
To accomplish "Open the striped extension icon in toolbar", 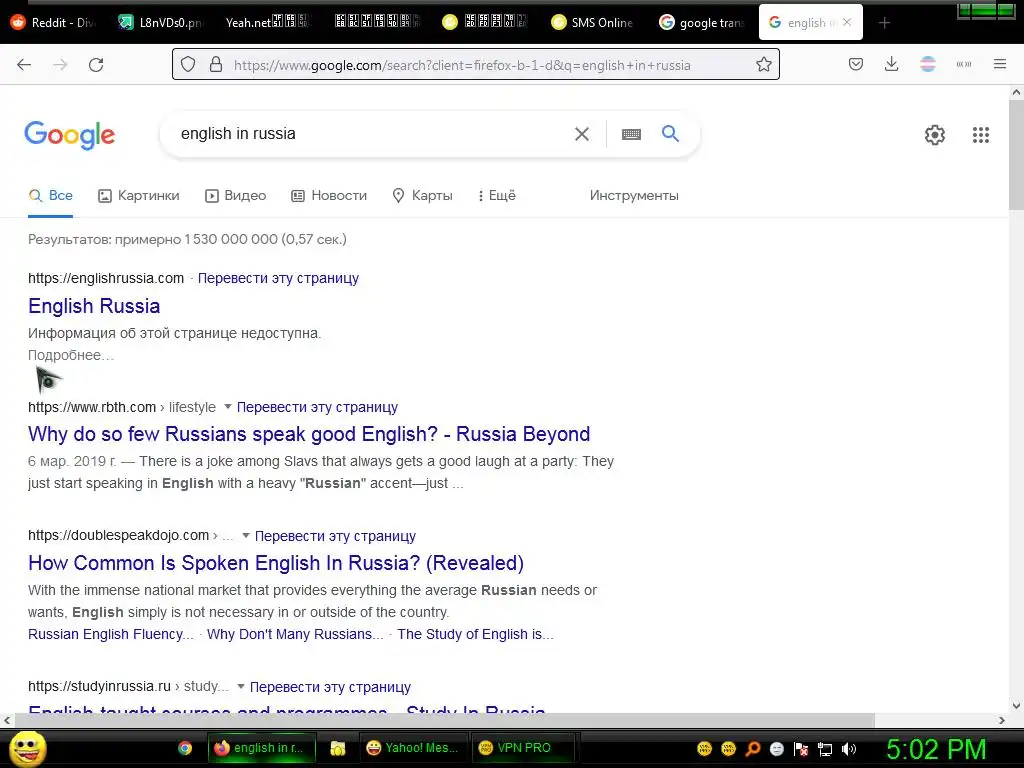I will [927, 64].
